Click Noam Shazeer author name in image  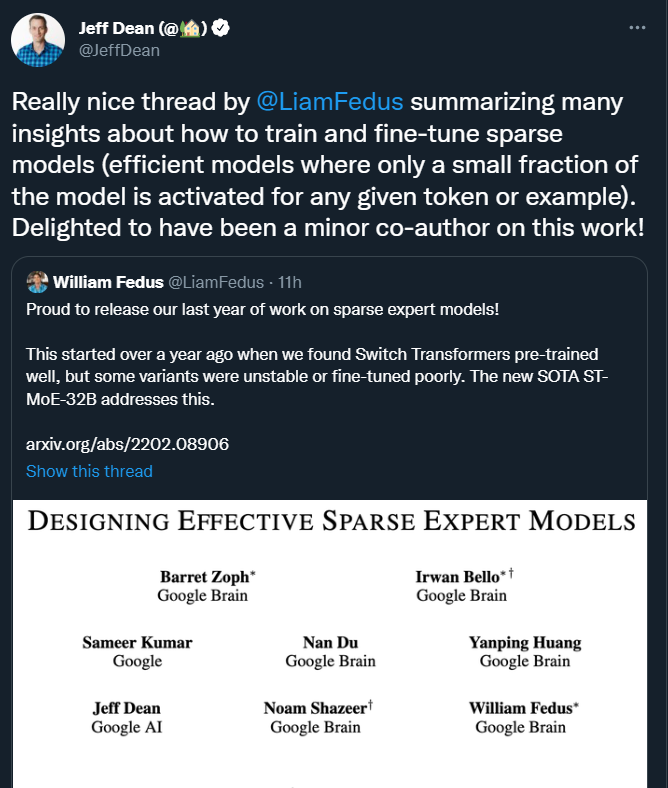[x=314, y=708]
